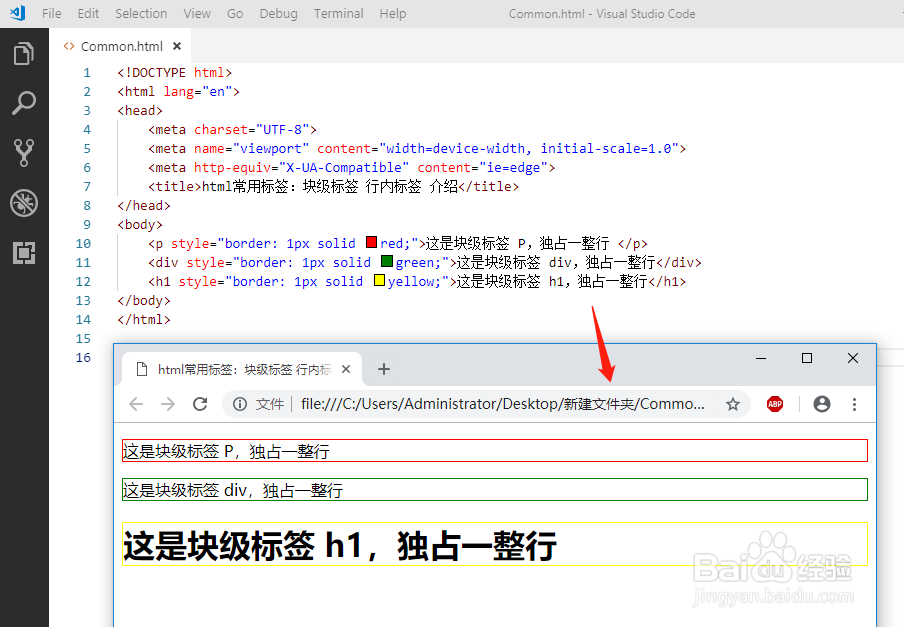This screenshot has height=627, width=904.
Task: Reload the page in Chrome
Action: [199, 404]
